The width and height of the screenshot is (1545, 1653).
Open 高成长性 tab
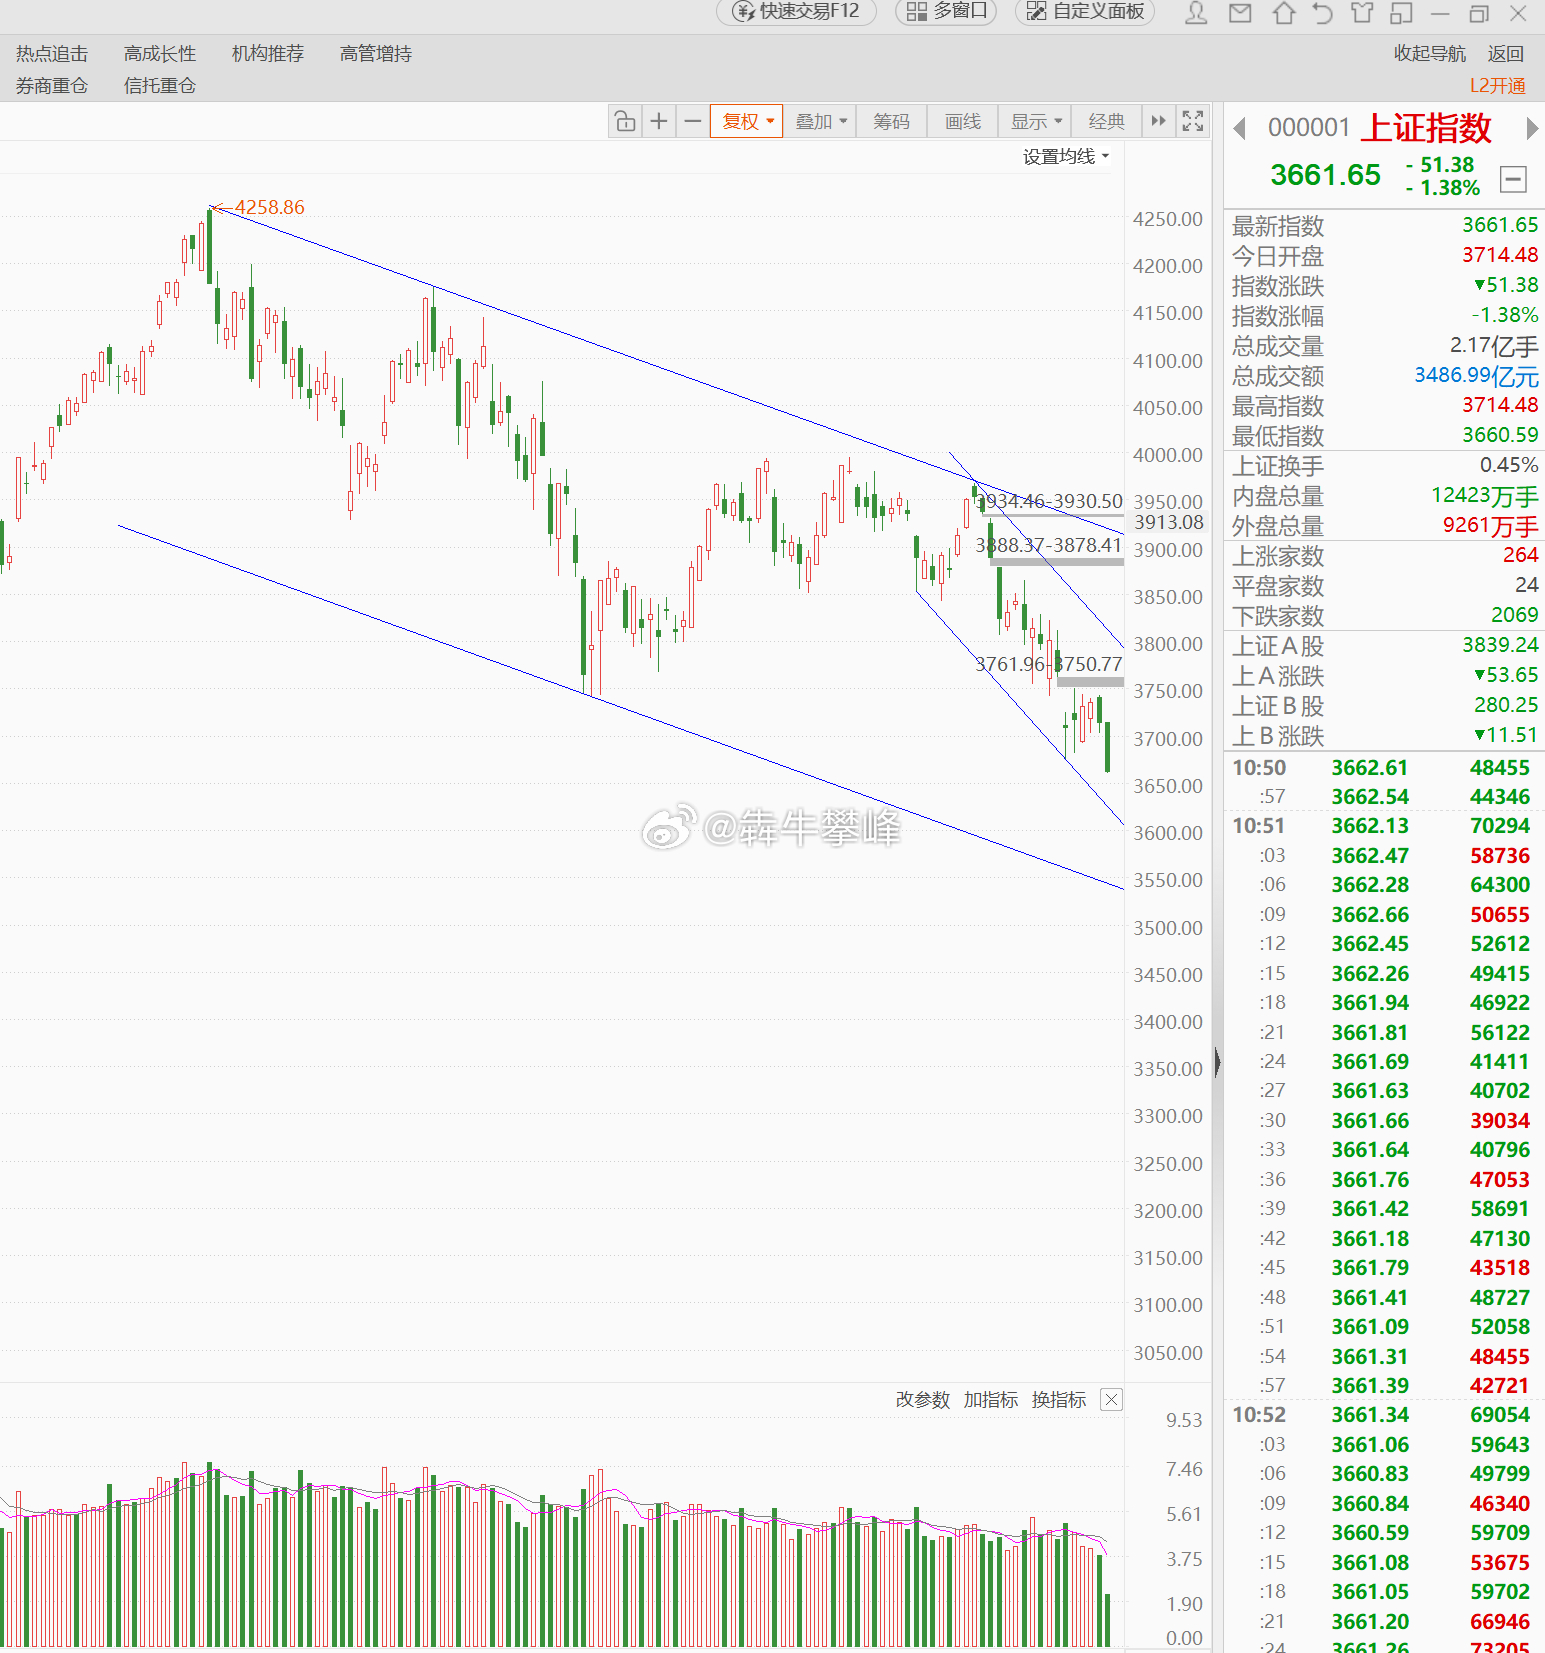coord(160,54)
